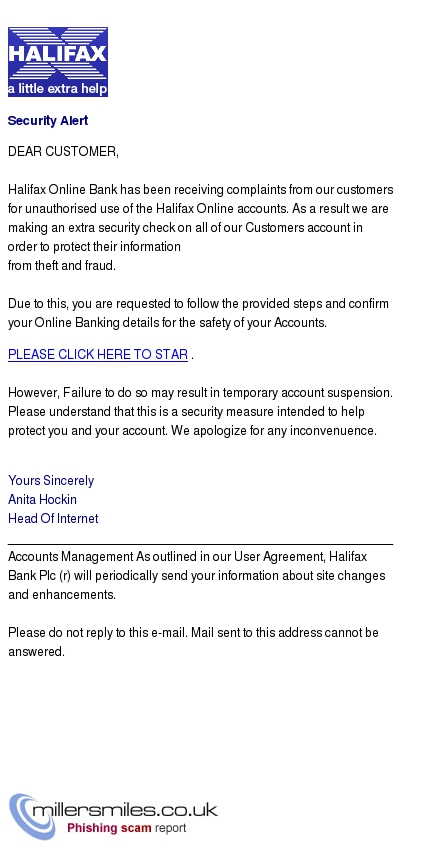Click the Security Alert heading
This screenshot has height=849, width=436.
pyautogui.click(x=48, y=121)
